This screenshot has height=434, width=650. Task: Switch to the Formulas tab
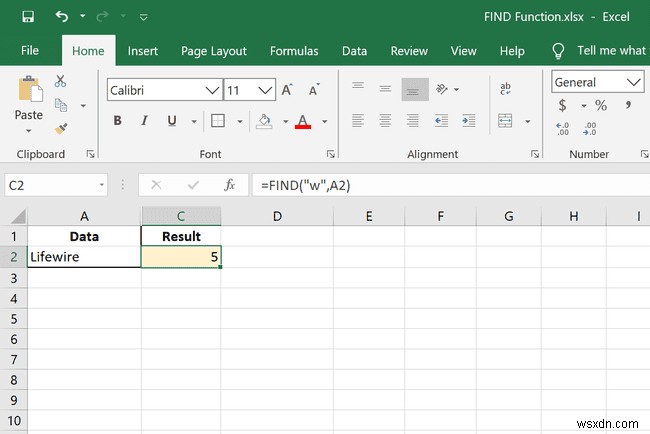pos(294,51)
